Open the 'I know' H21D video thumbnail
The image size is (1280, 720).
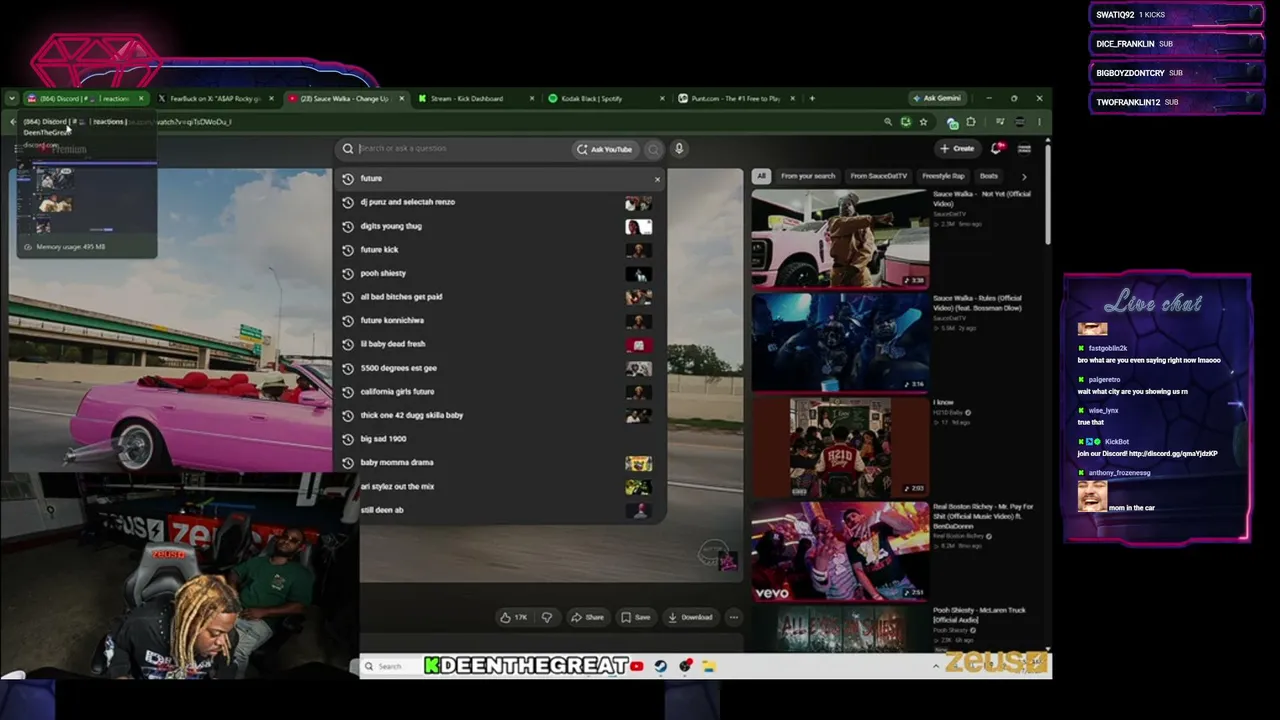coord(840,447)
